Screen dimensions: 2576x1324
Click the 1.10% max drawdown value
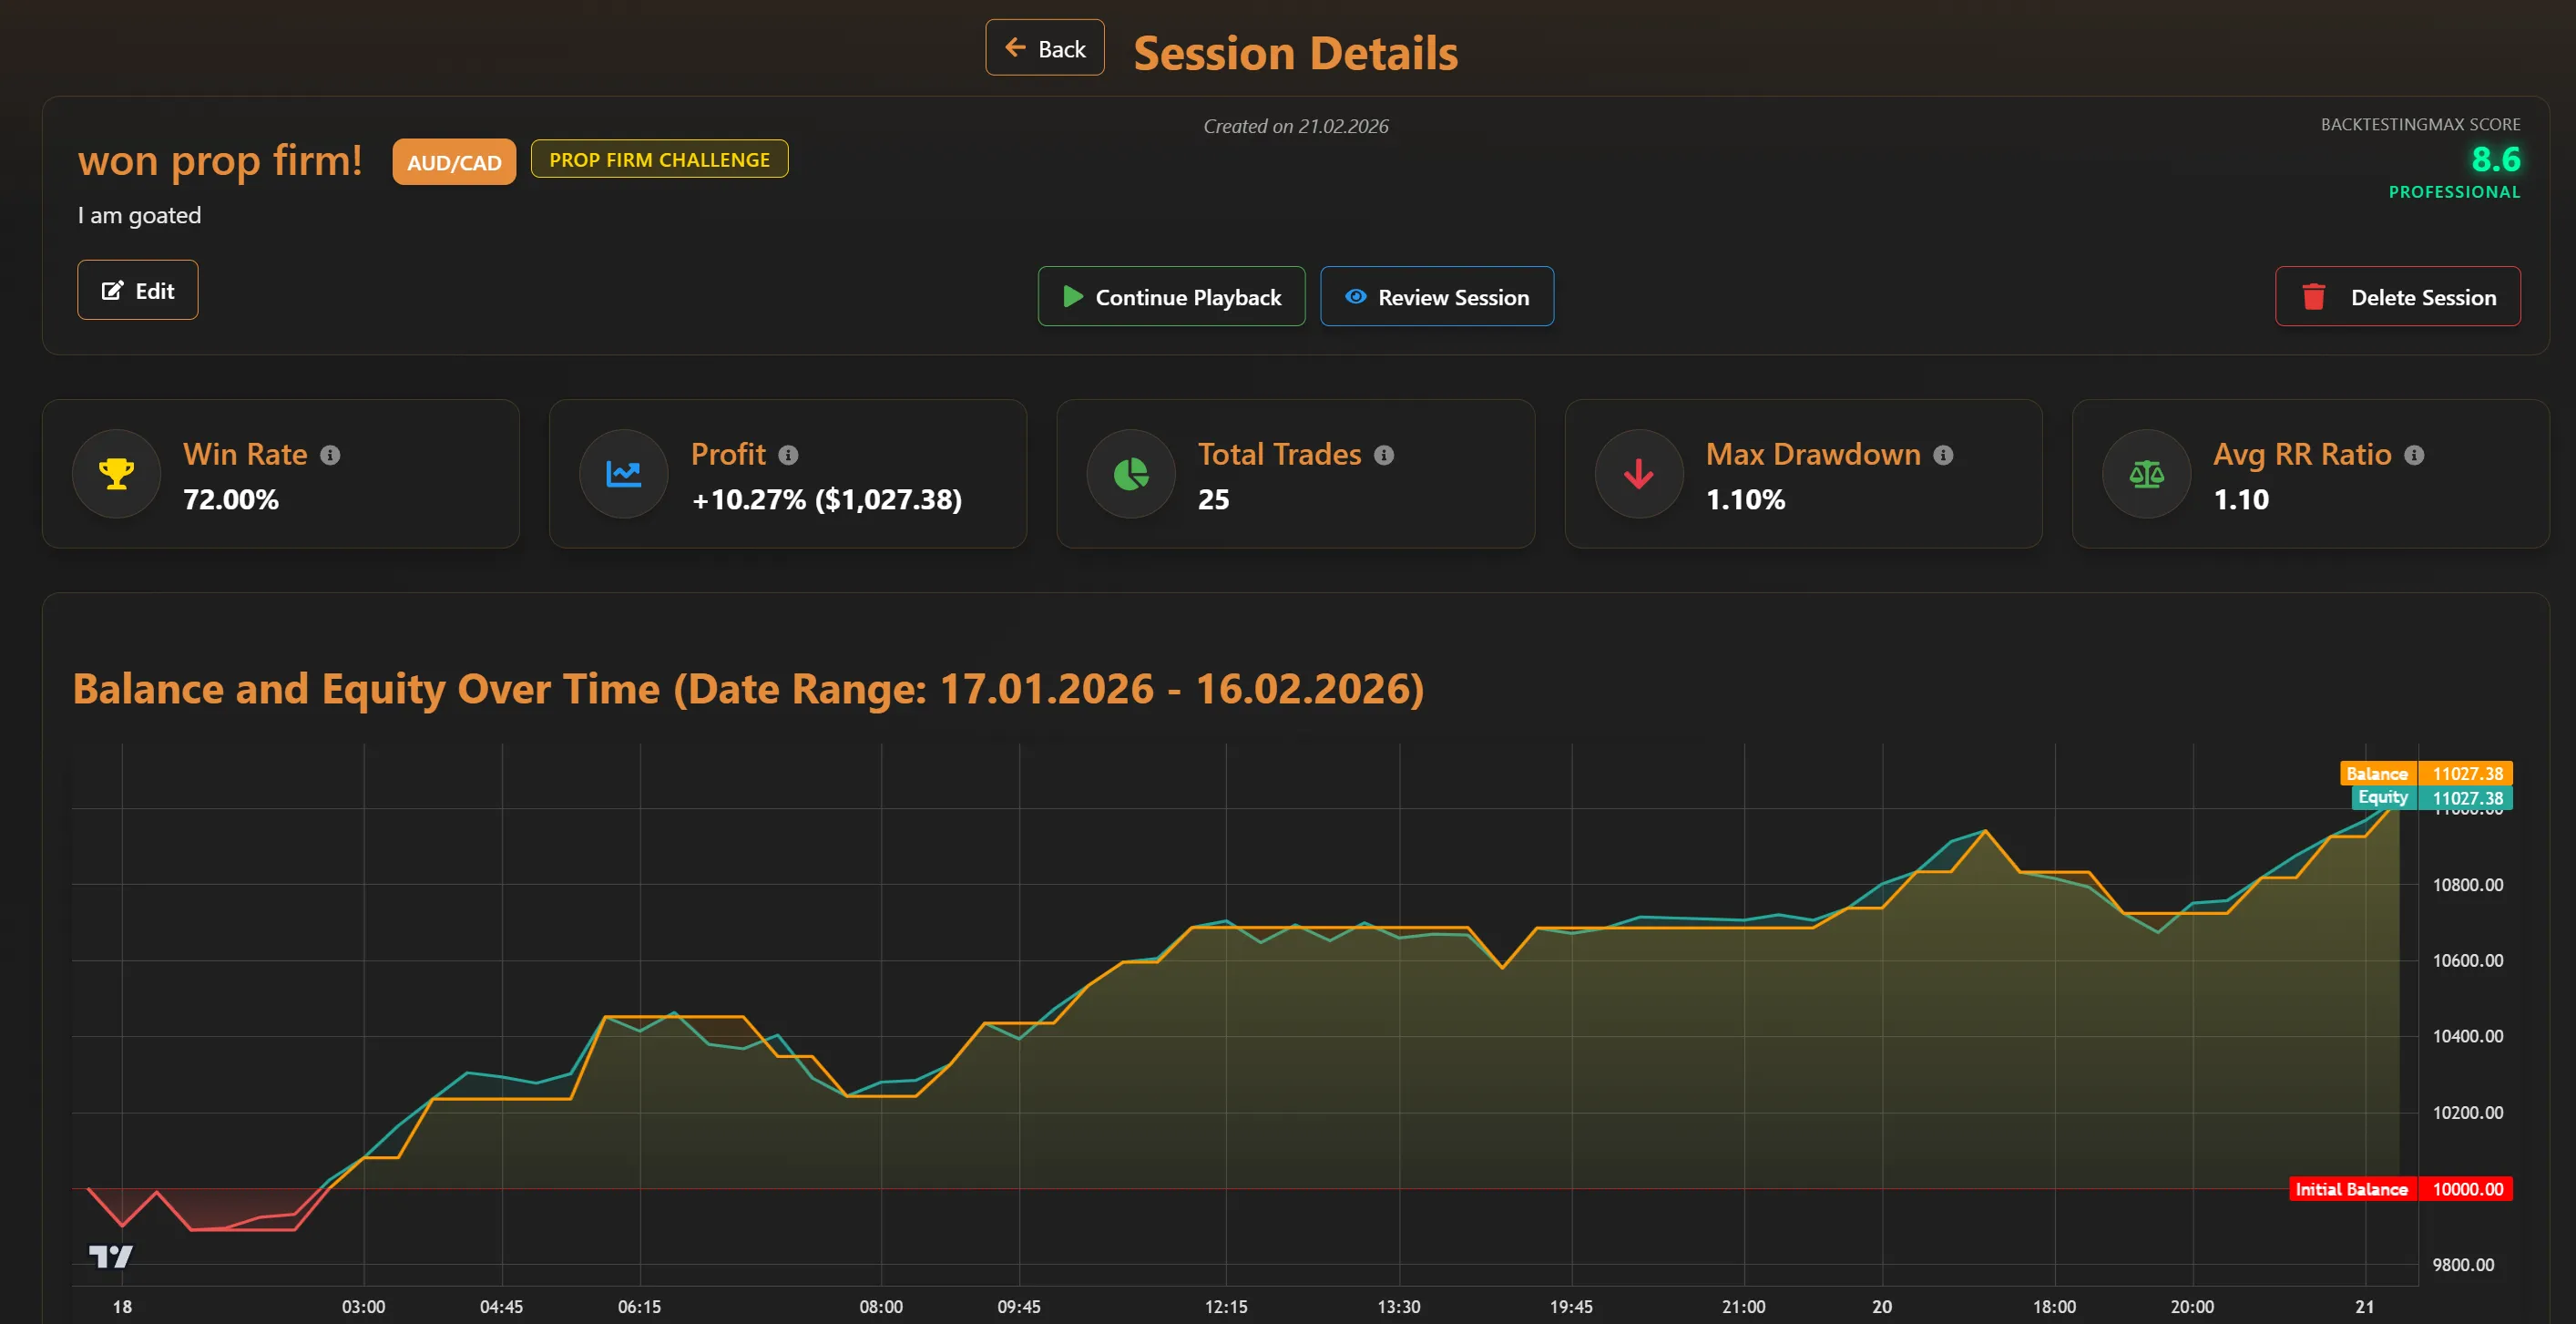click(x=1745, y=499)
